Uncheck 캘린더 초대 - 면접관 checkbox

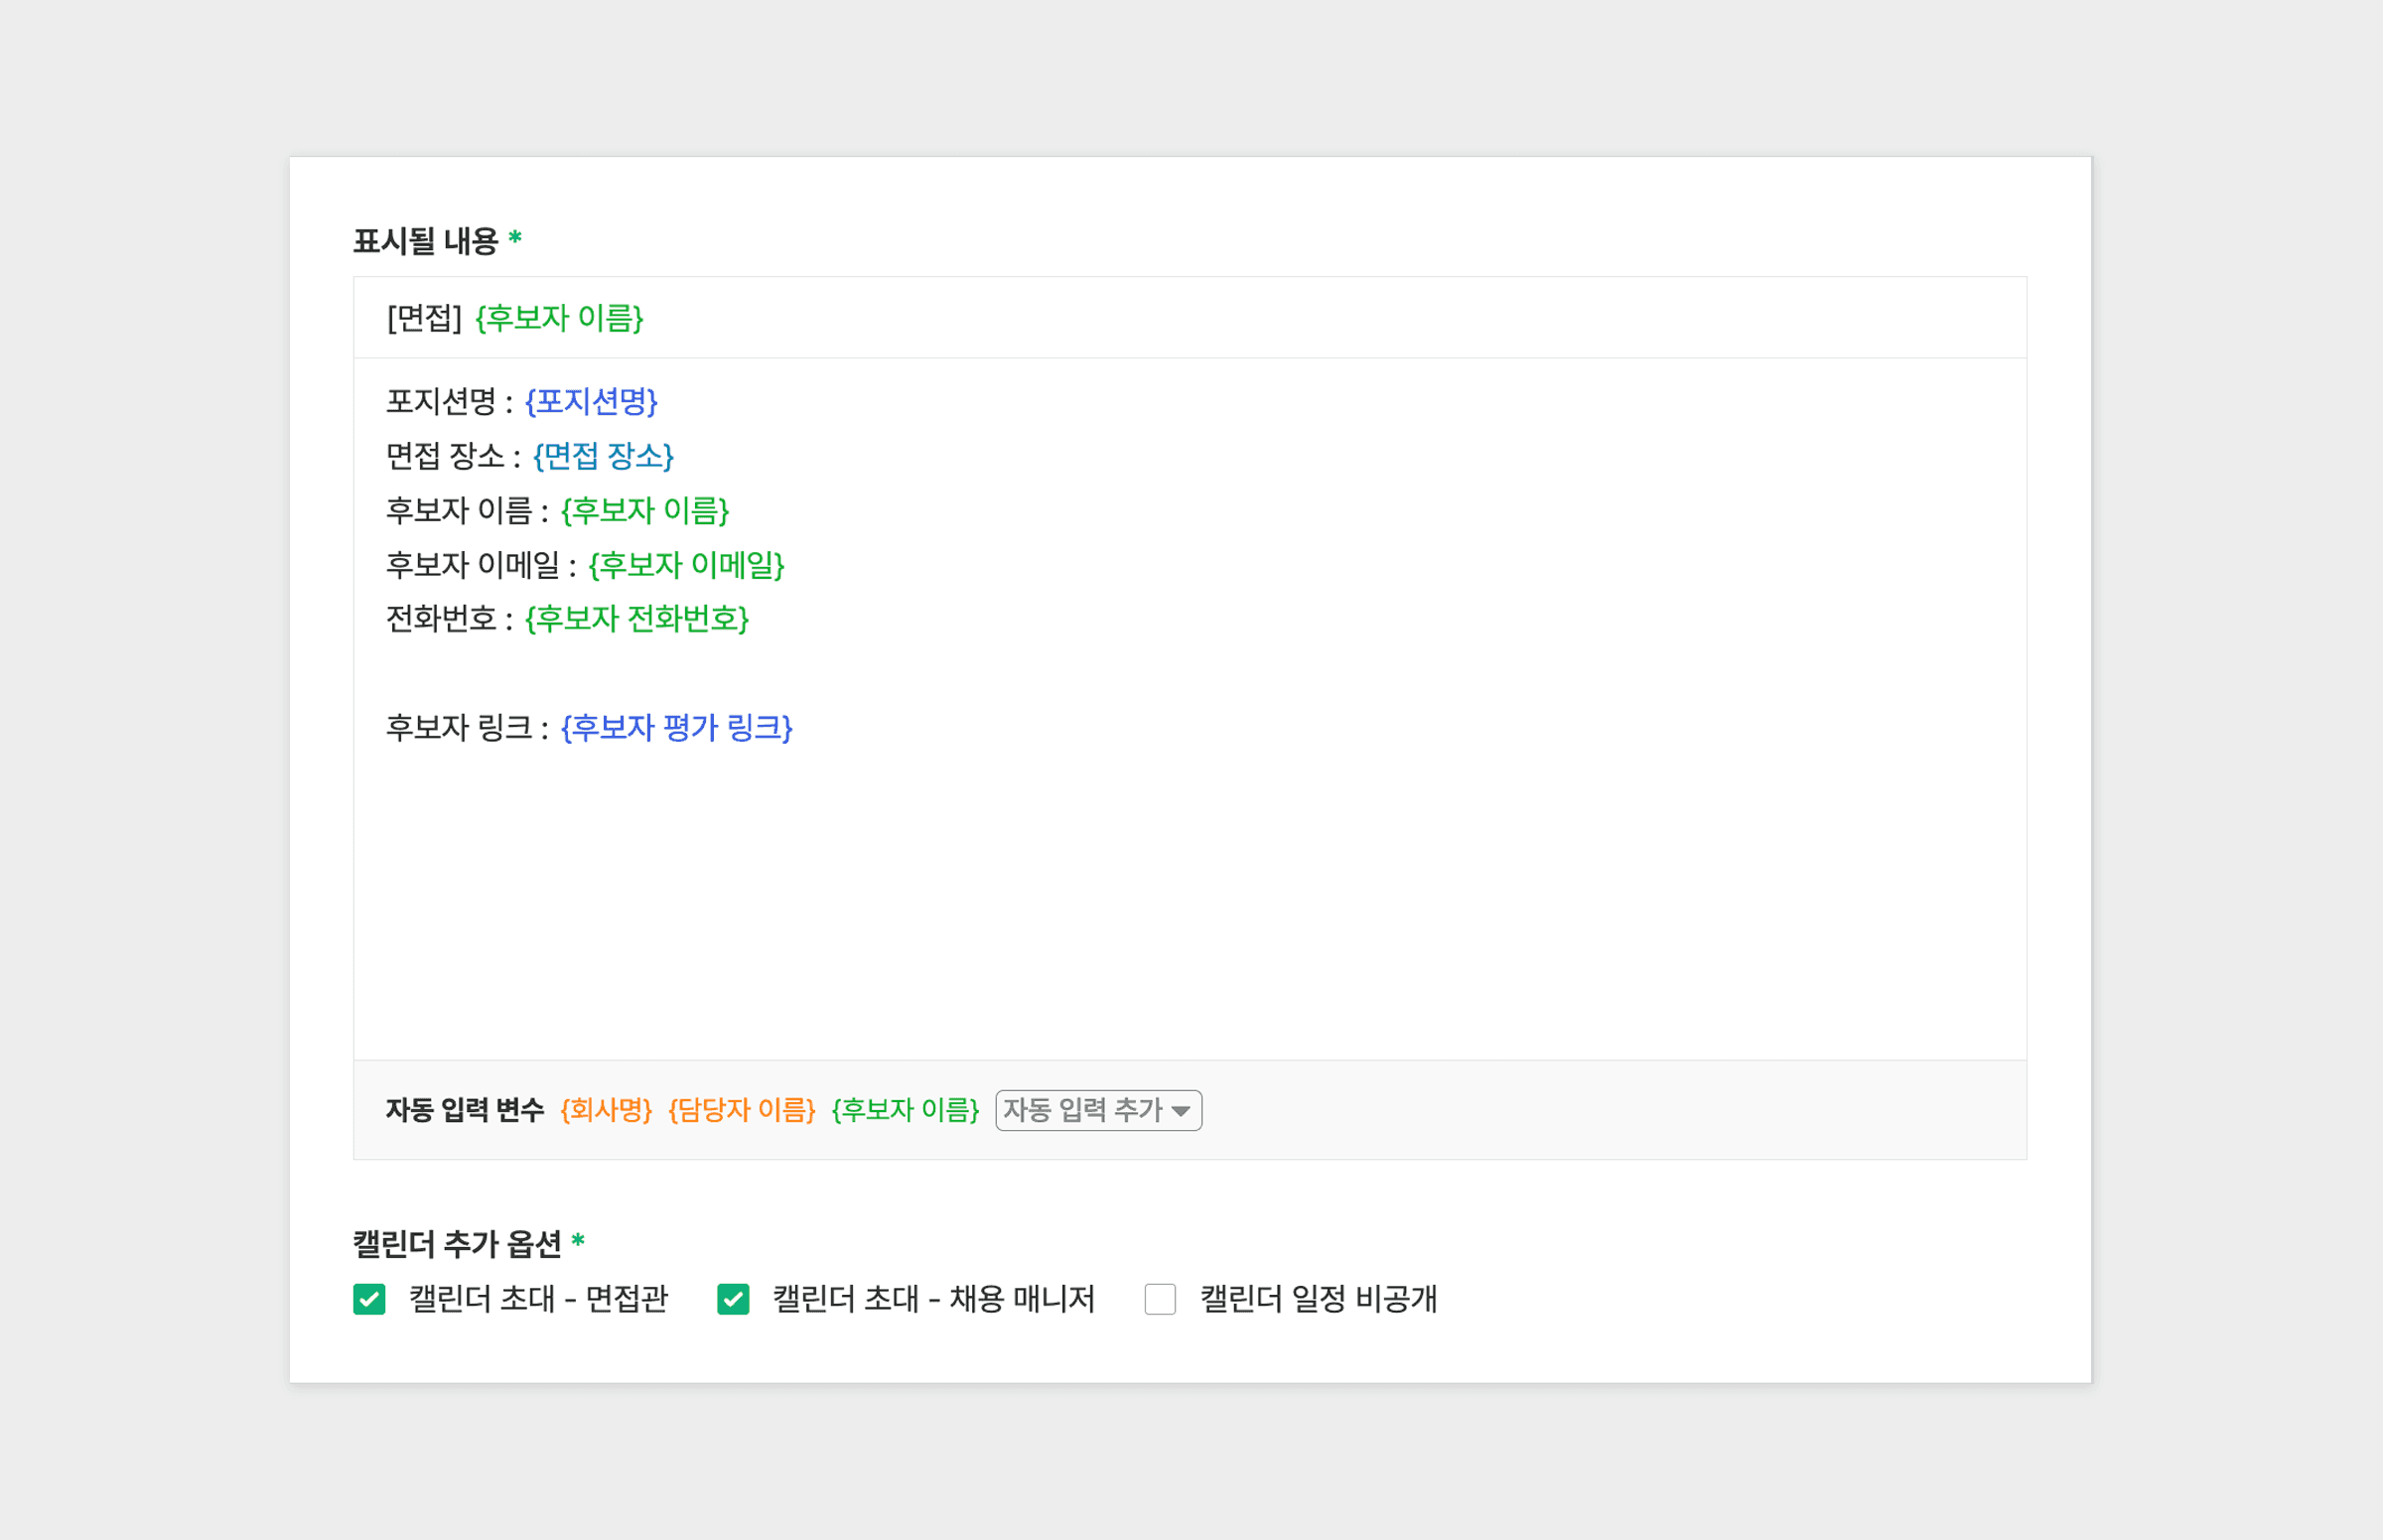click(x=369, y=1299)
